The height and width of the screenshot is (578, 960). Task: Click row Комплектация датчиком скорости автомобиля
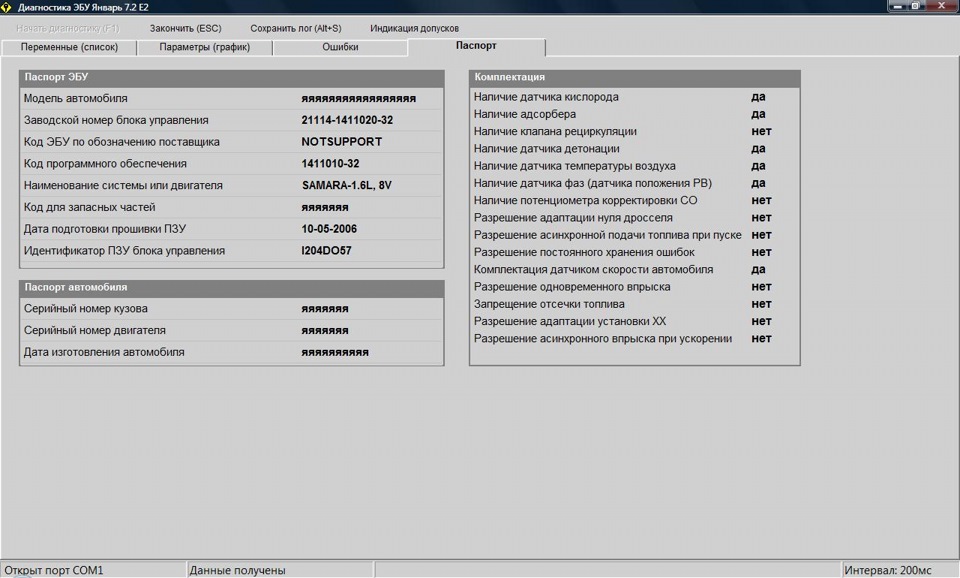coord(635,269)
